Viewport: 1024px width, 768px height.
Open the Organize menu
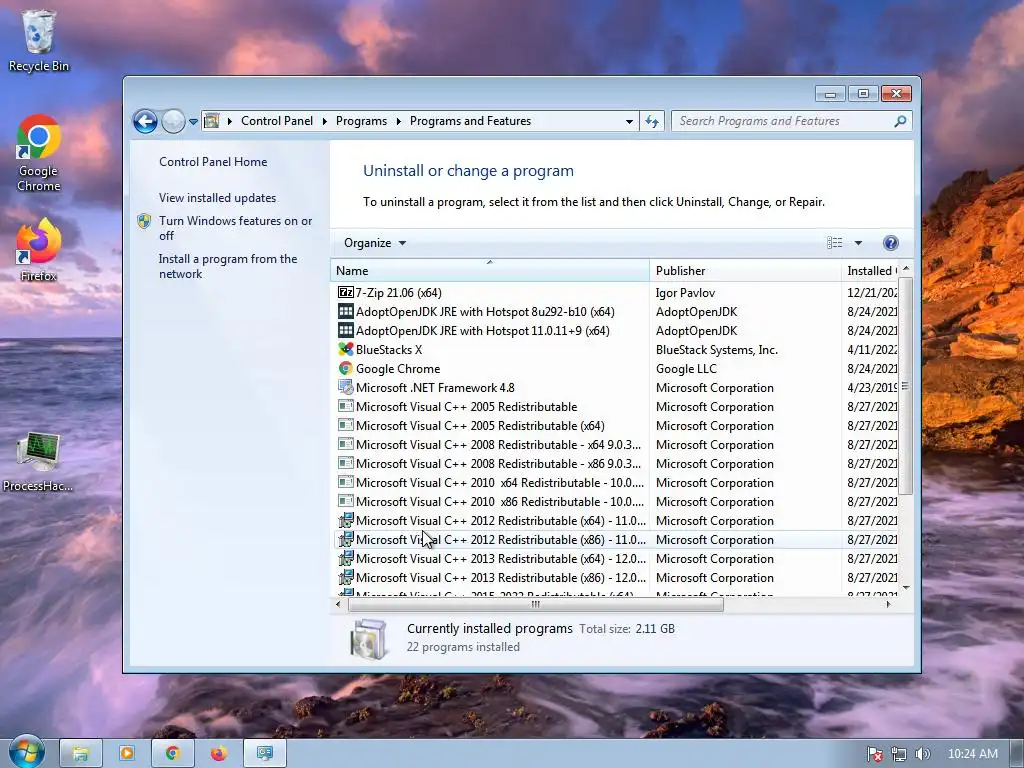[375, 243]
